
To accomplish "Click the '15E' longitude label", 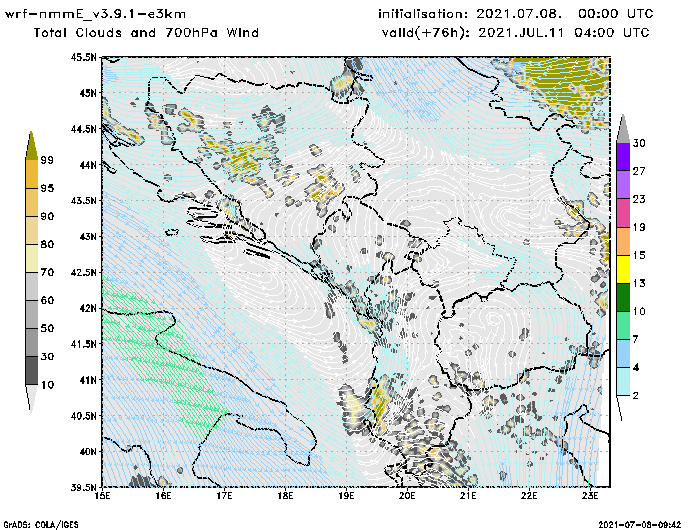I will (103, 496).
